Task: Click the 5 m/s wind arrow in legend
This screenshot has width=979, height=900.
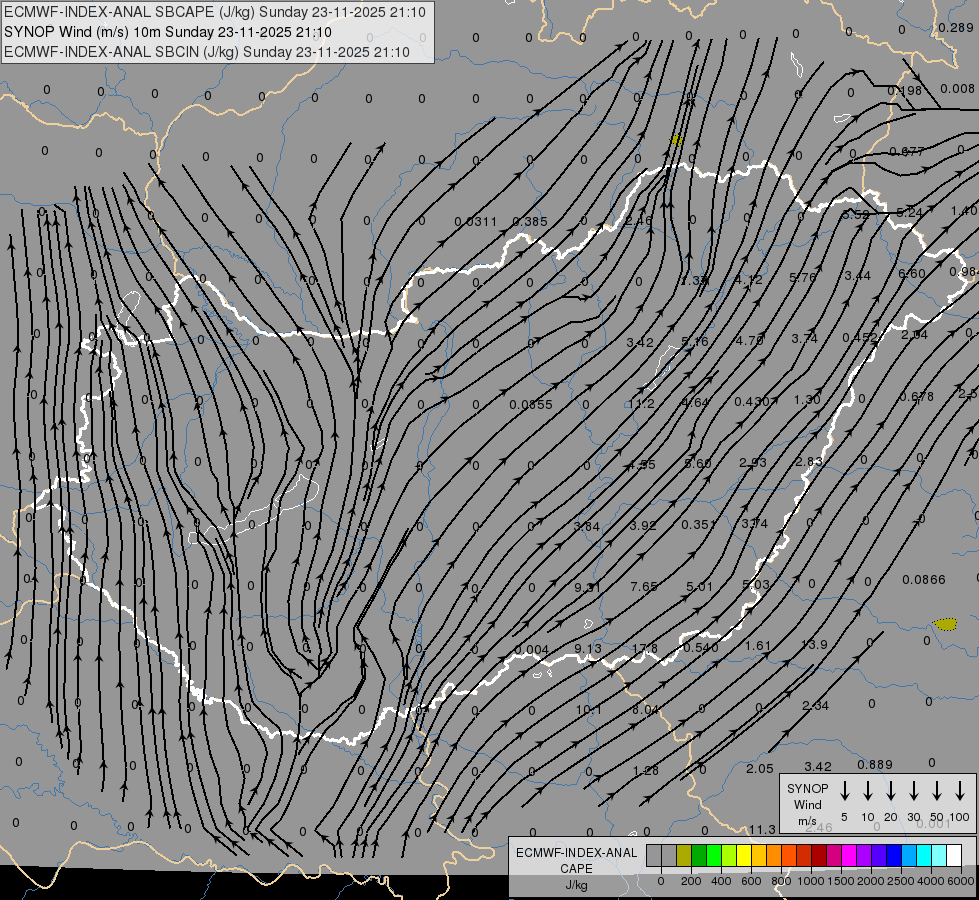Action: (x=844, y=791)
